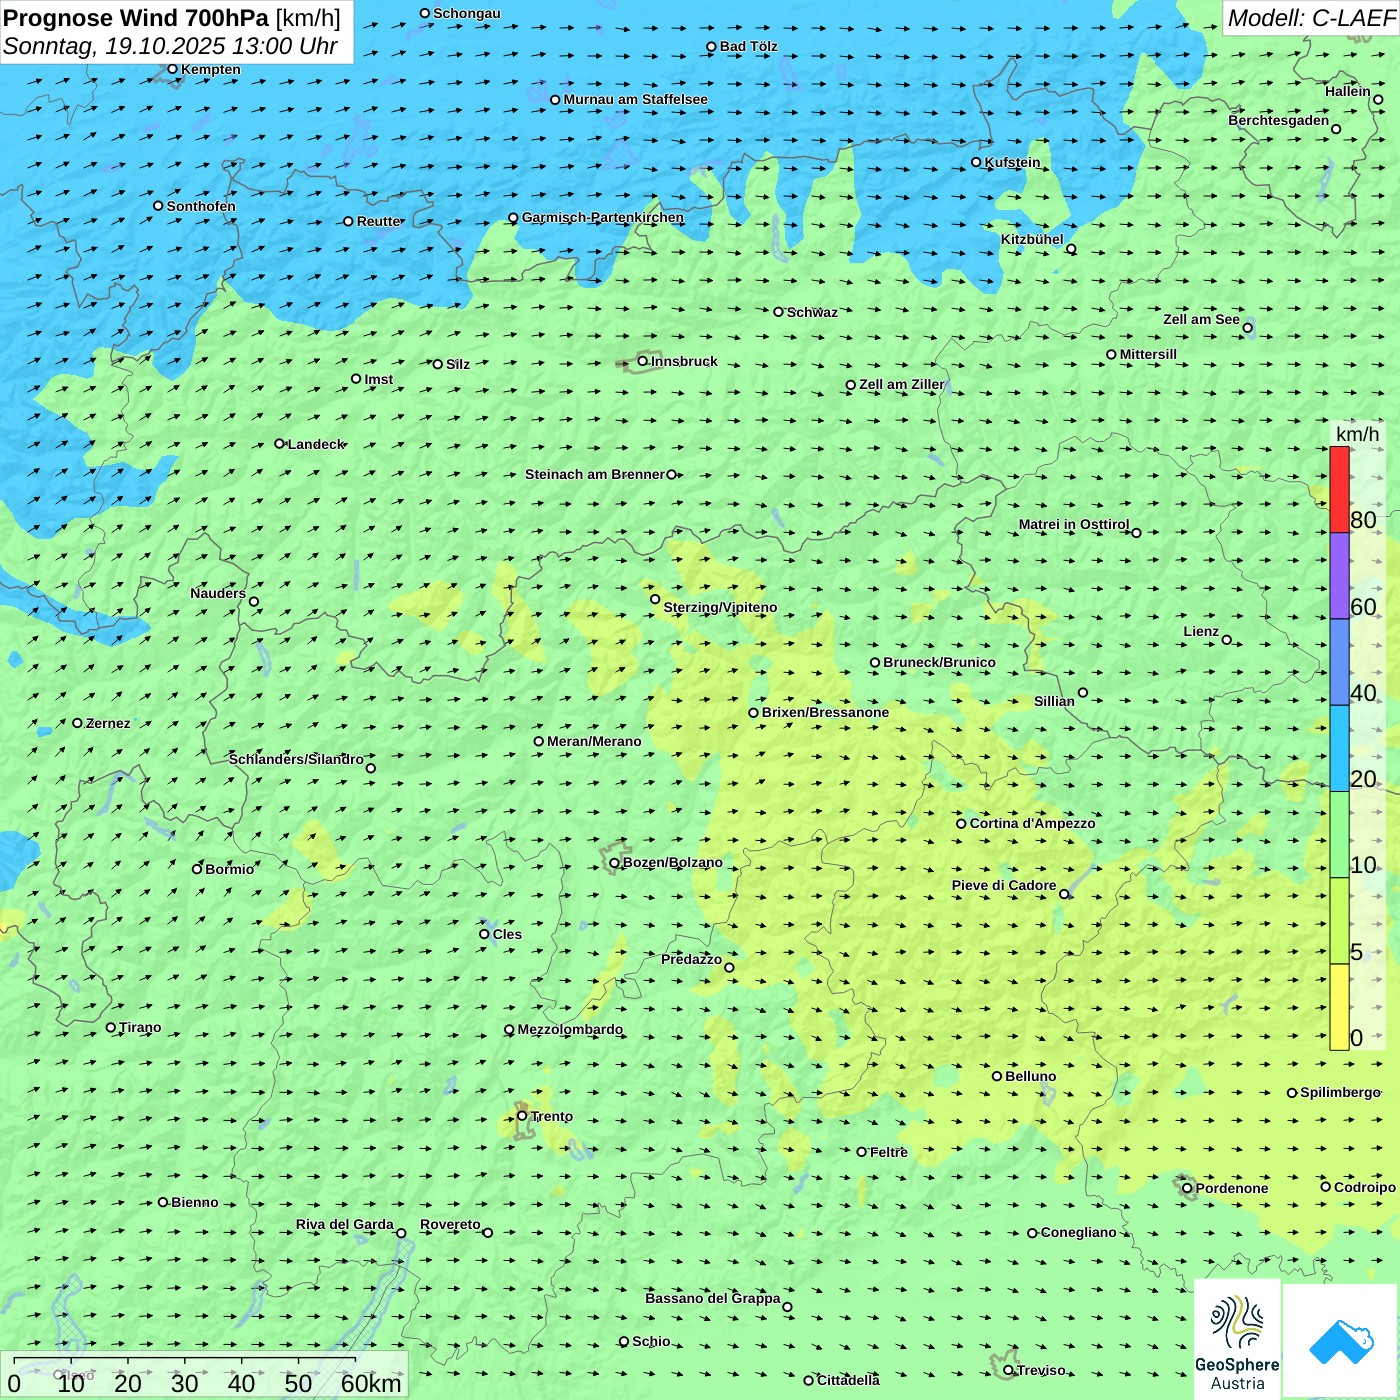Click the Cortina d'Ampezzo marker
This screenshot has height=1400, width=1400.
click(x=961, y=824)
